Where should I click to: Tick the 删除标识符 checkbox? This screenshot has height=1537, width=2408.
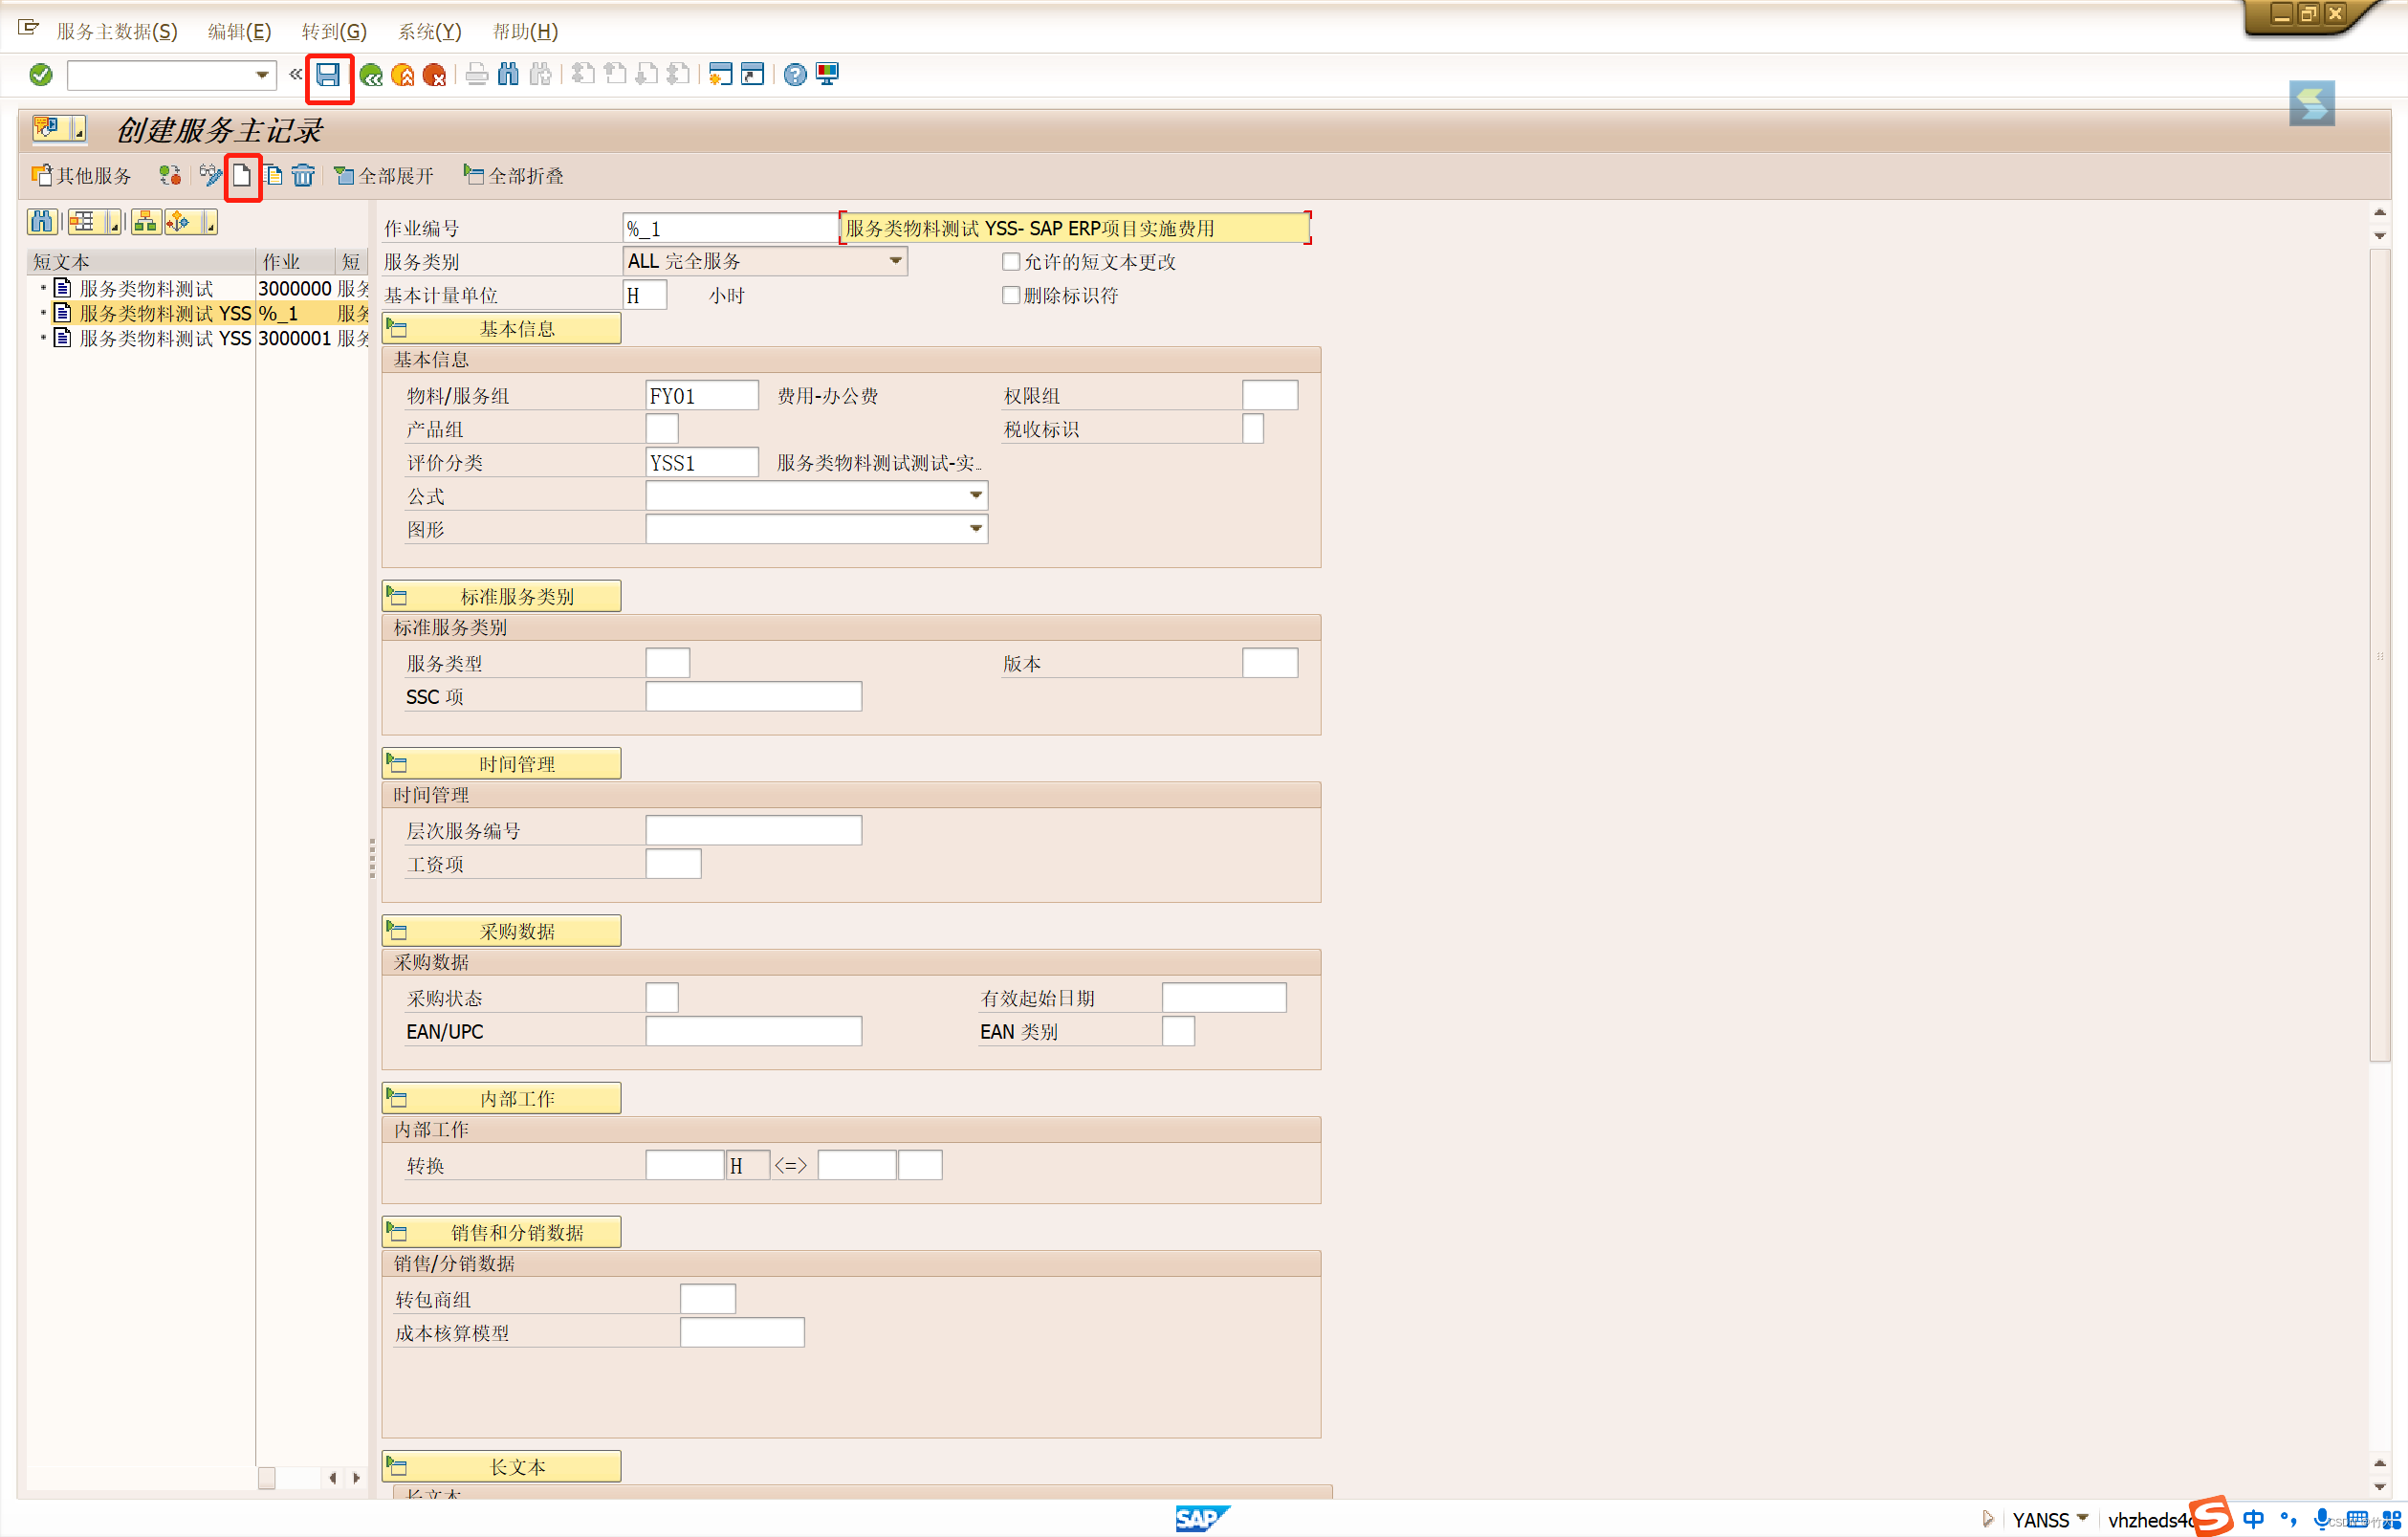[1011, 295]
